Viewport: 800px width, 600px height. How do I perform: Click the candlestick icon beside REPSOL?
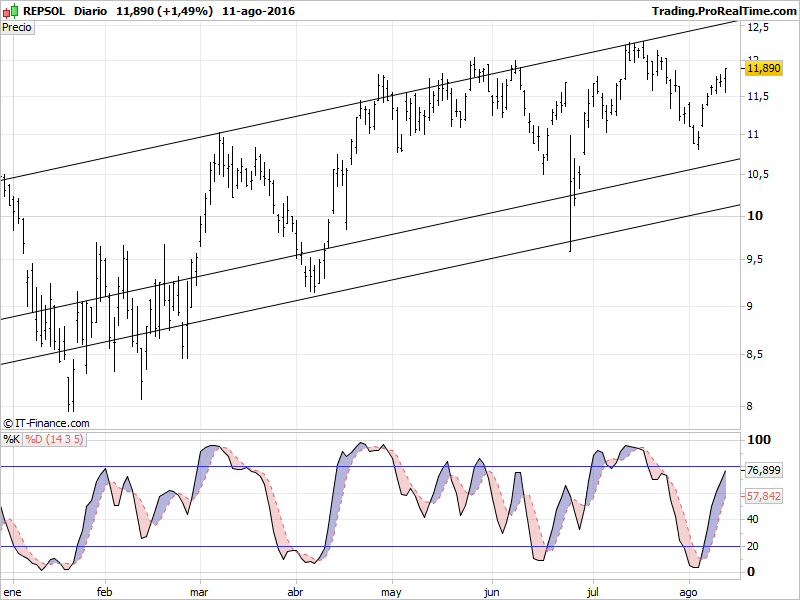(x=11, y=10)
